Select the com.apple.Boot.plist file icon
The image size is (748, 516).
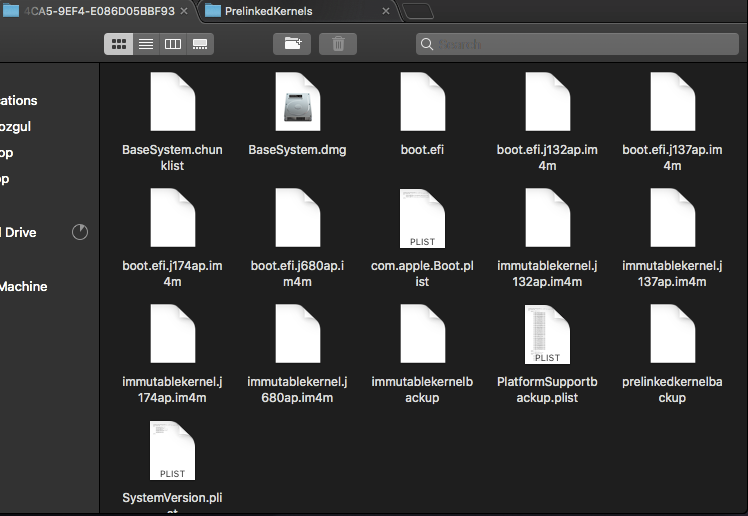pyautogui.click(x=423, y=218)
